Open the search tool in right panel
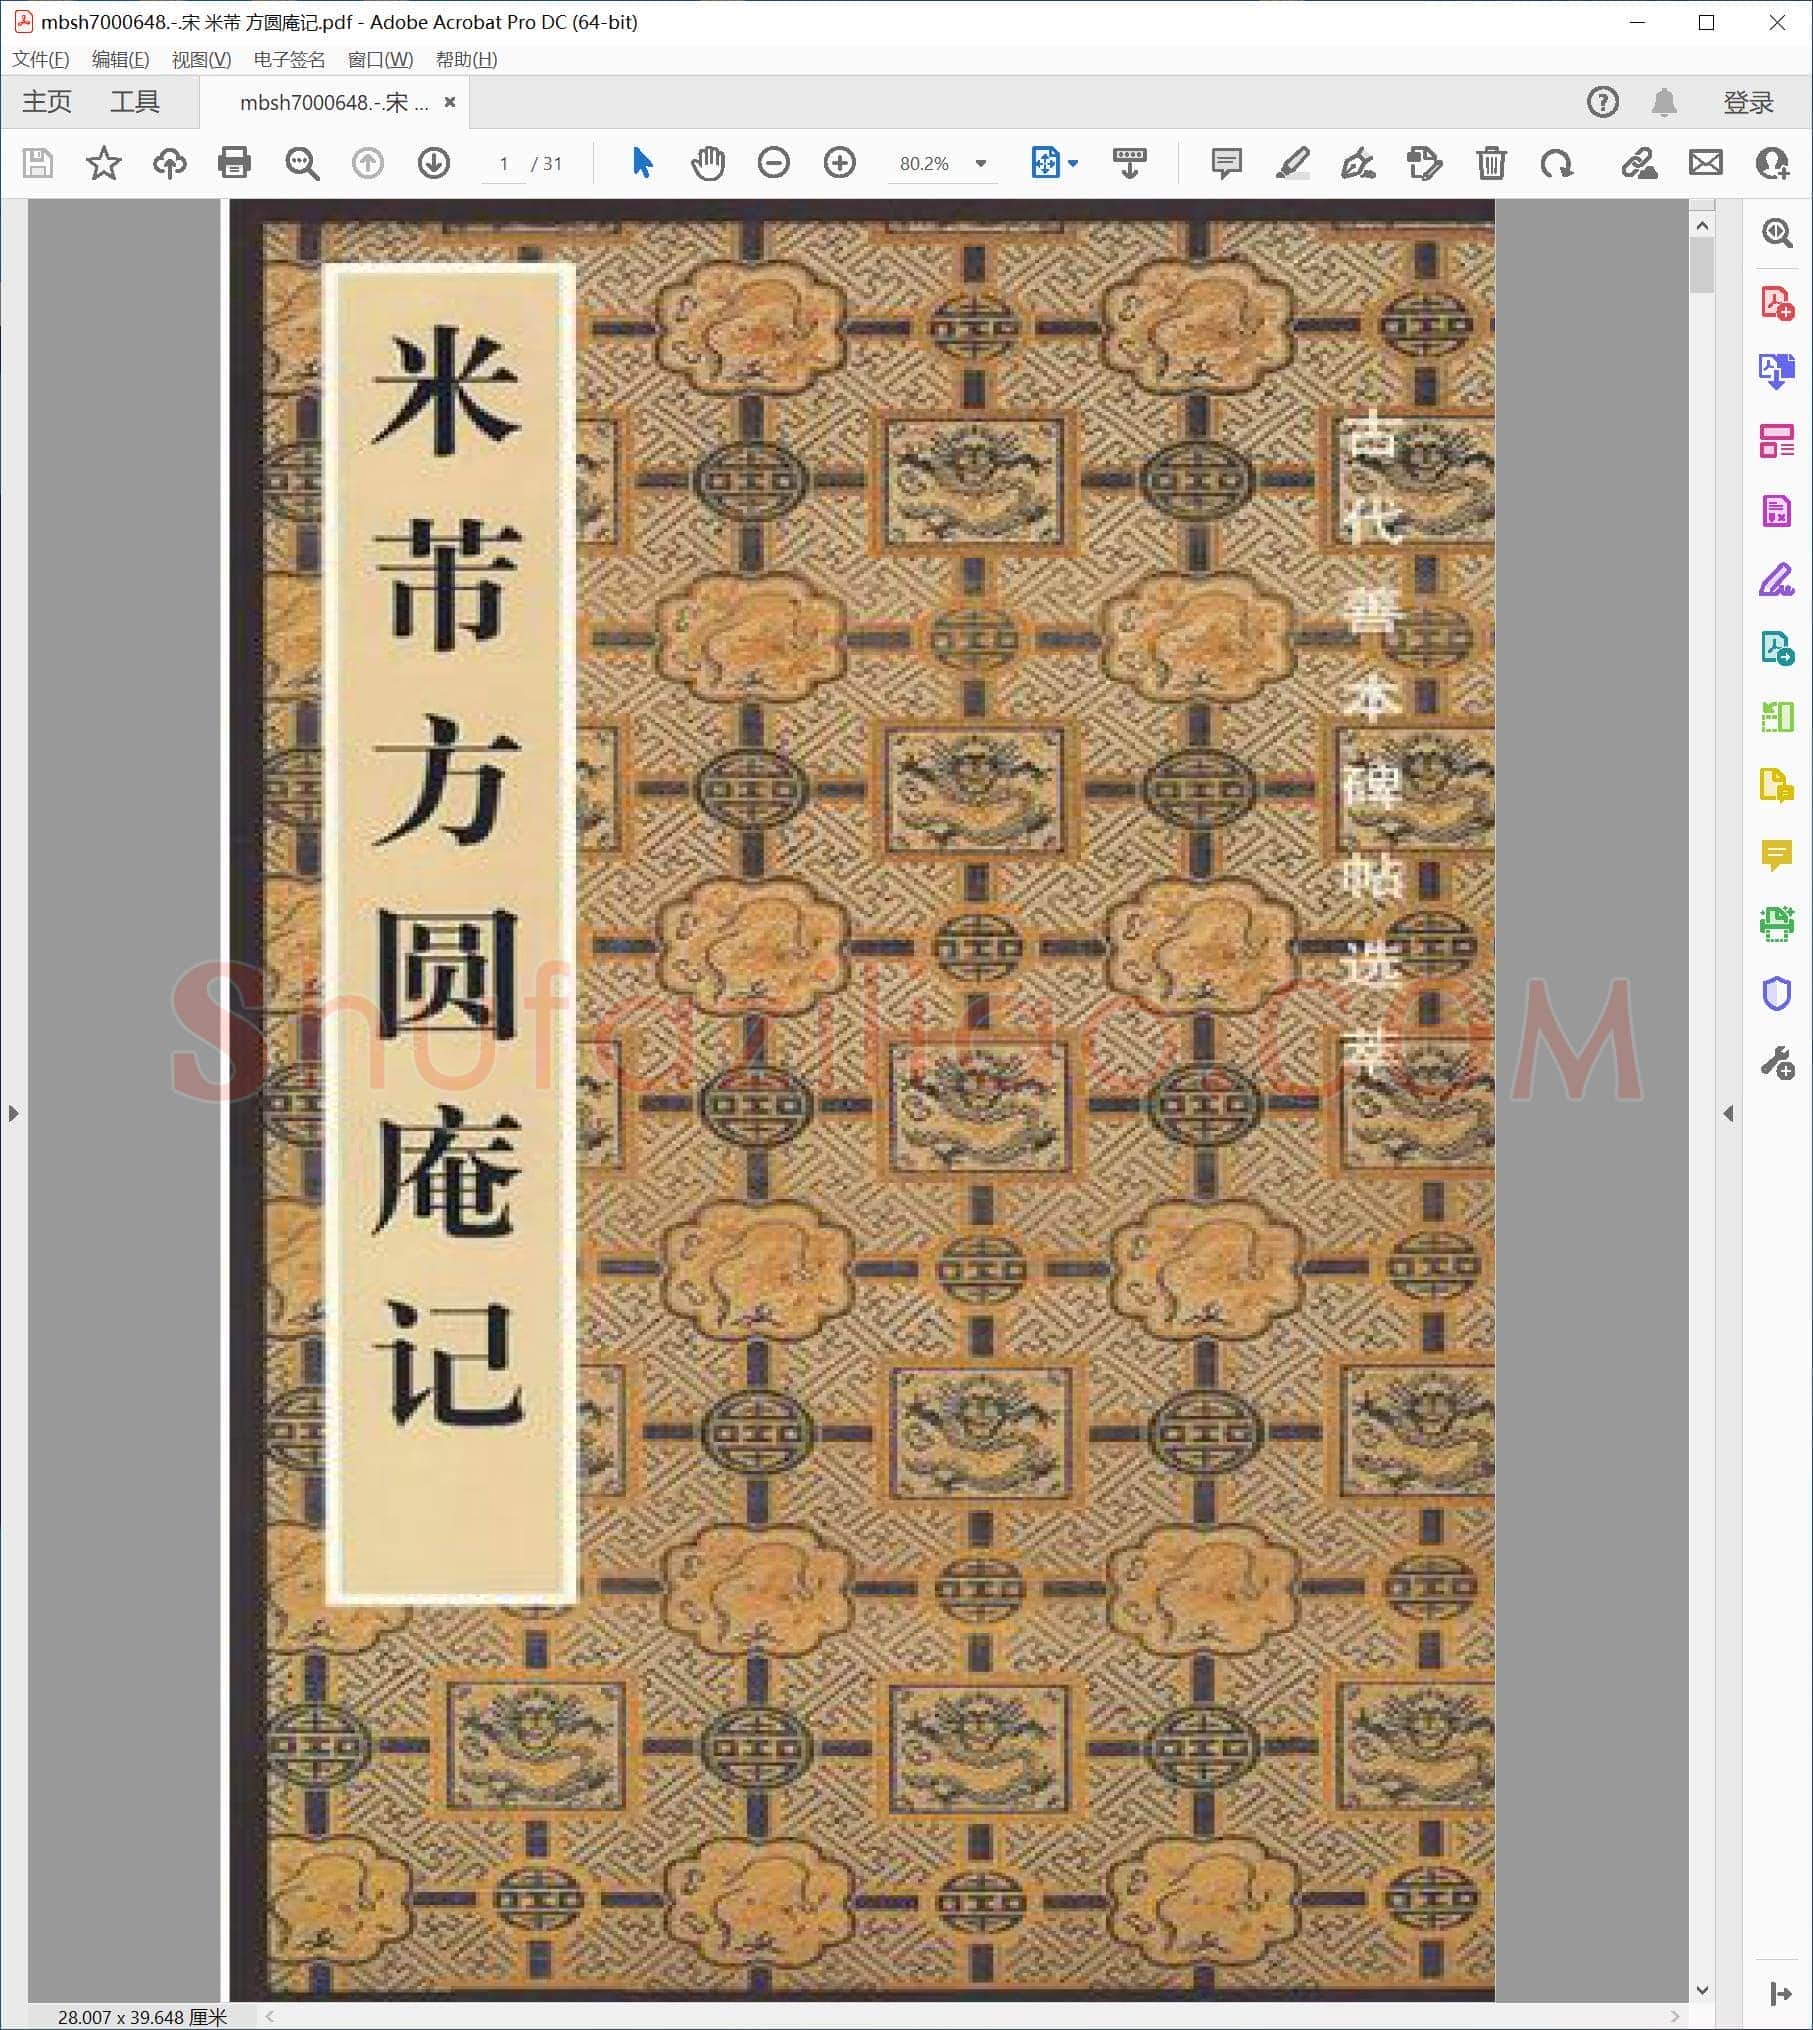The width and height of the screenshot is (1813, 2030). pyautogui.click(x=1777, y=233)
